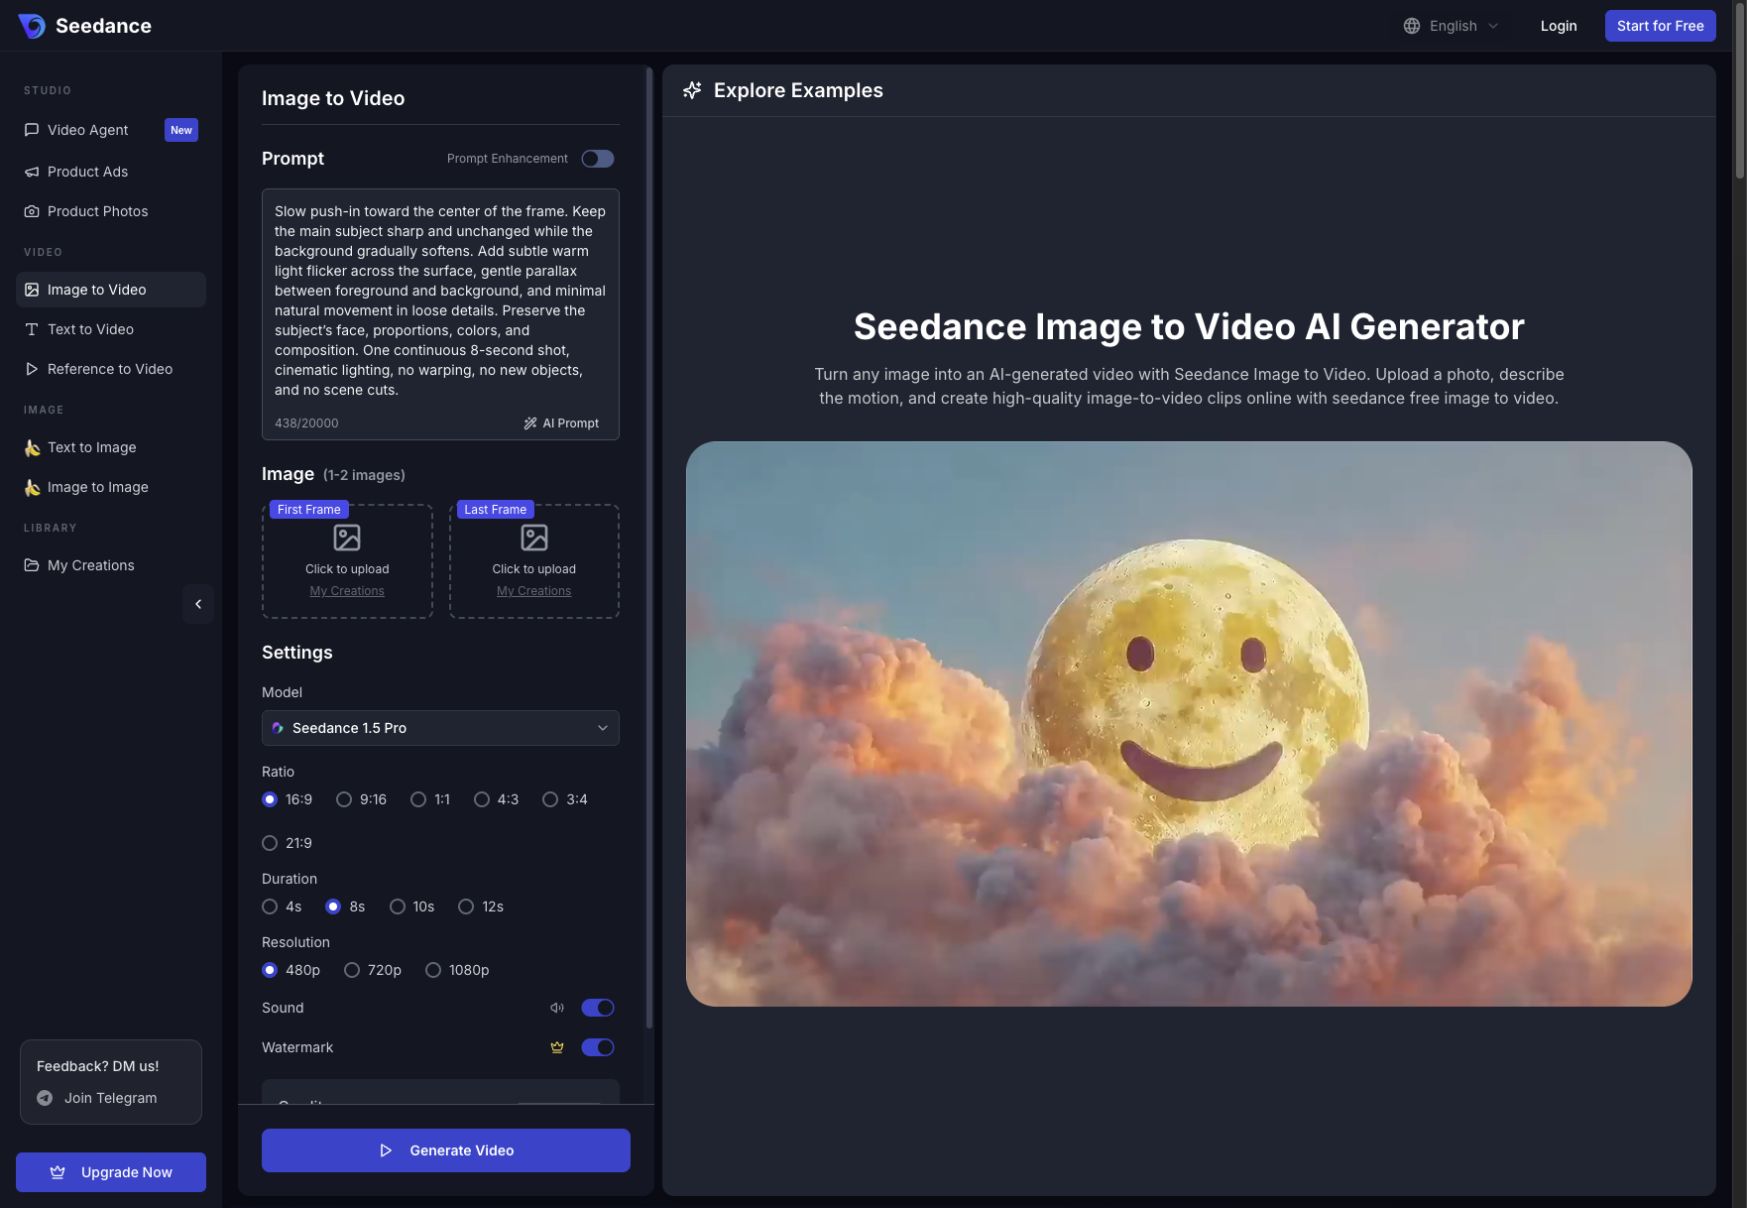Image resolution: width=1747 pixels, height=1208 pixels.
Task: Click the Login link
Action: point(1558,26)
